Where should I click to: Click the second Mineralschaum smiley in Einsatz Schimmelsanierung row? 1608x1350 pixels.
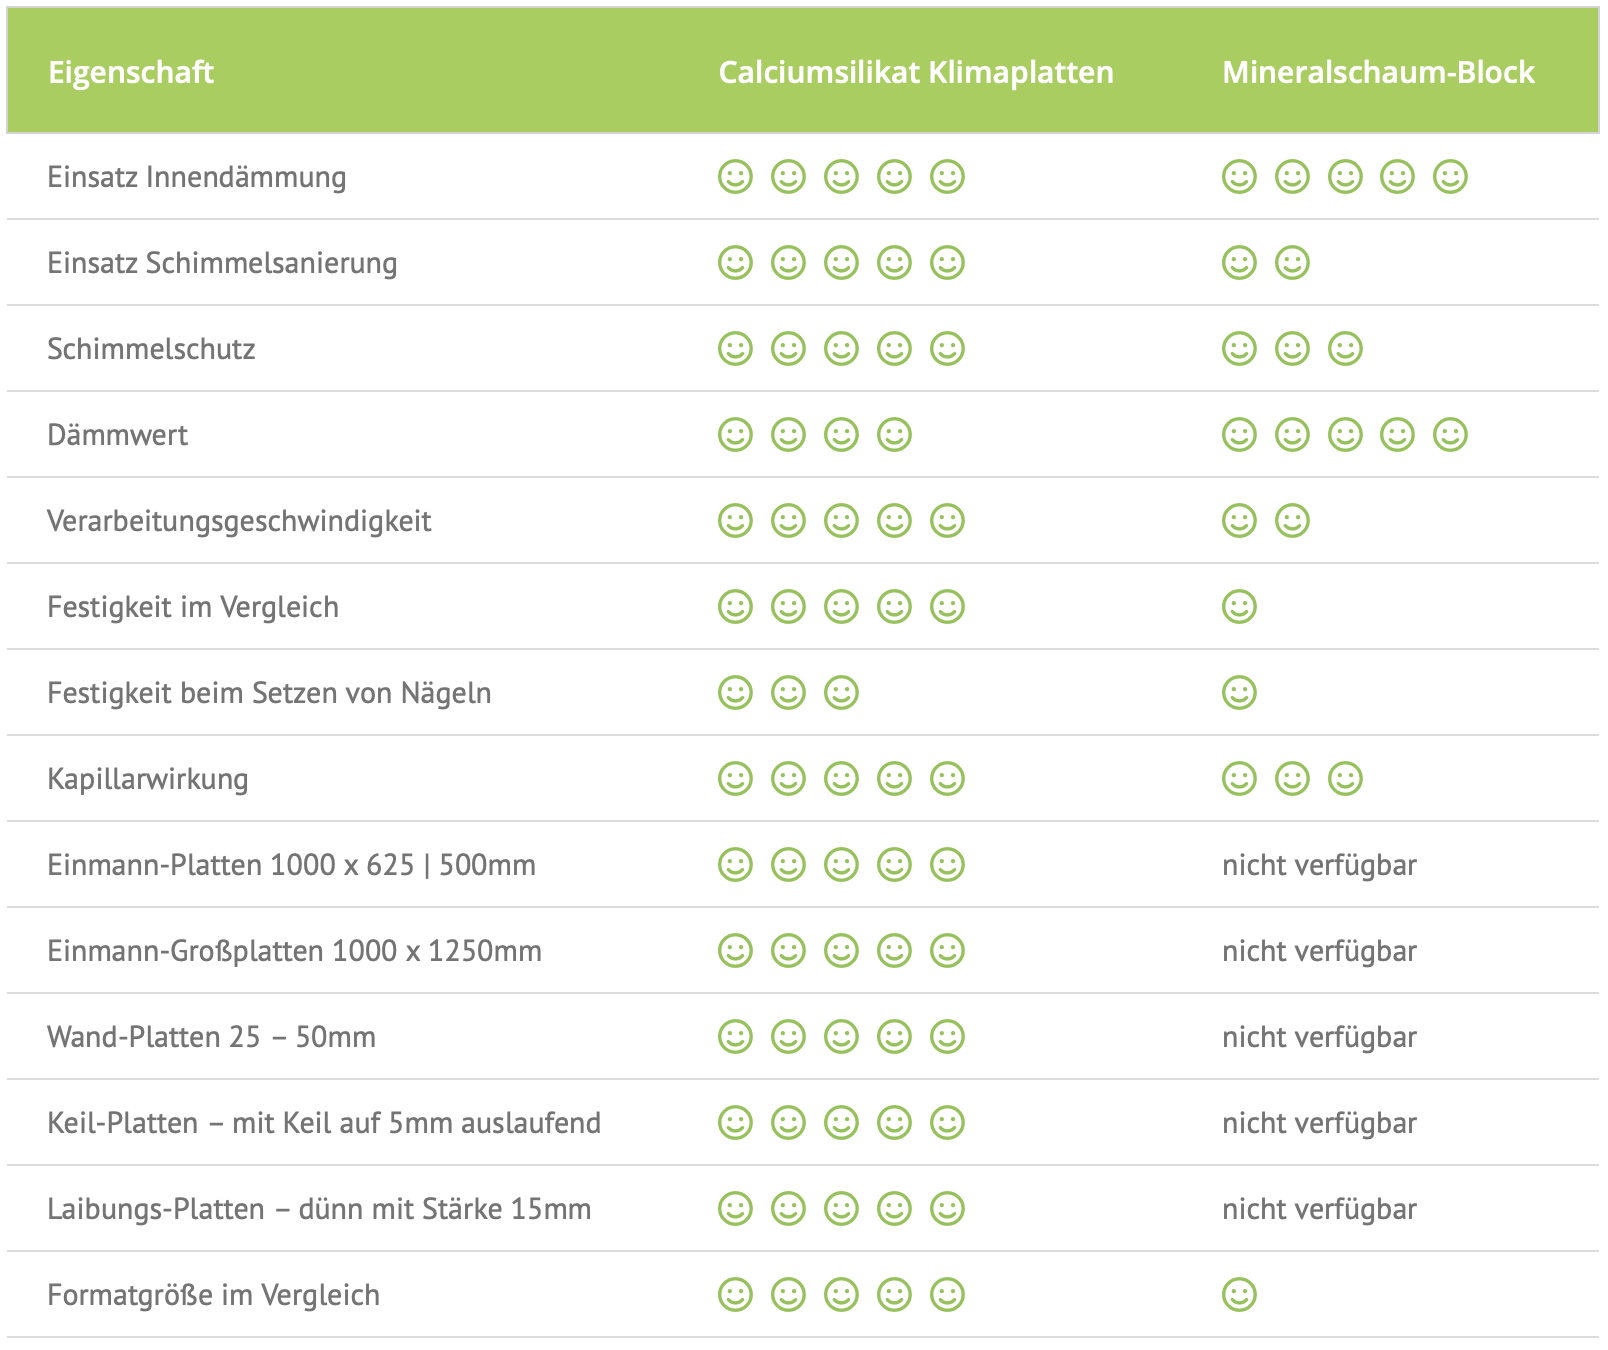(x=1292, y=262)
